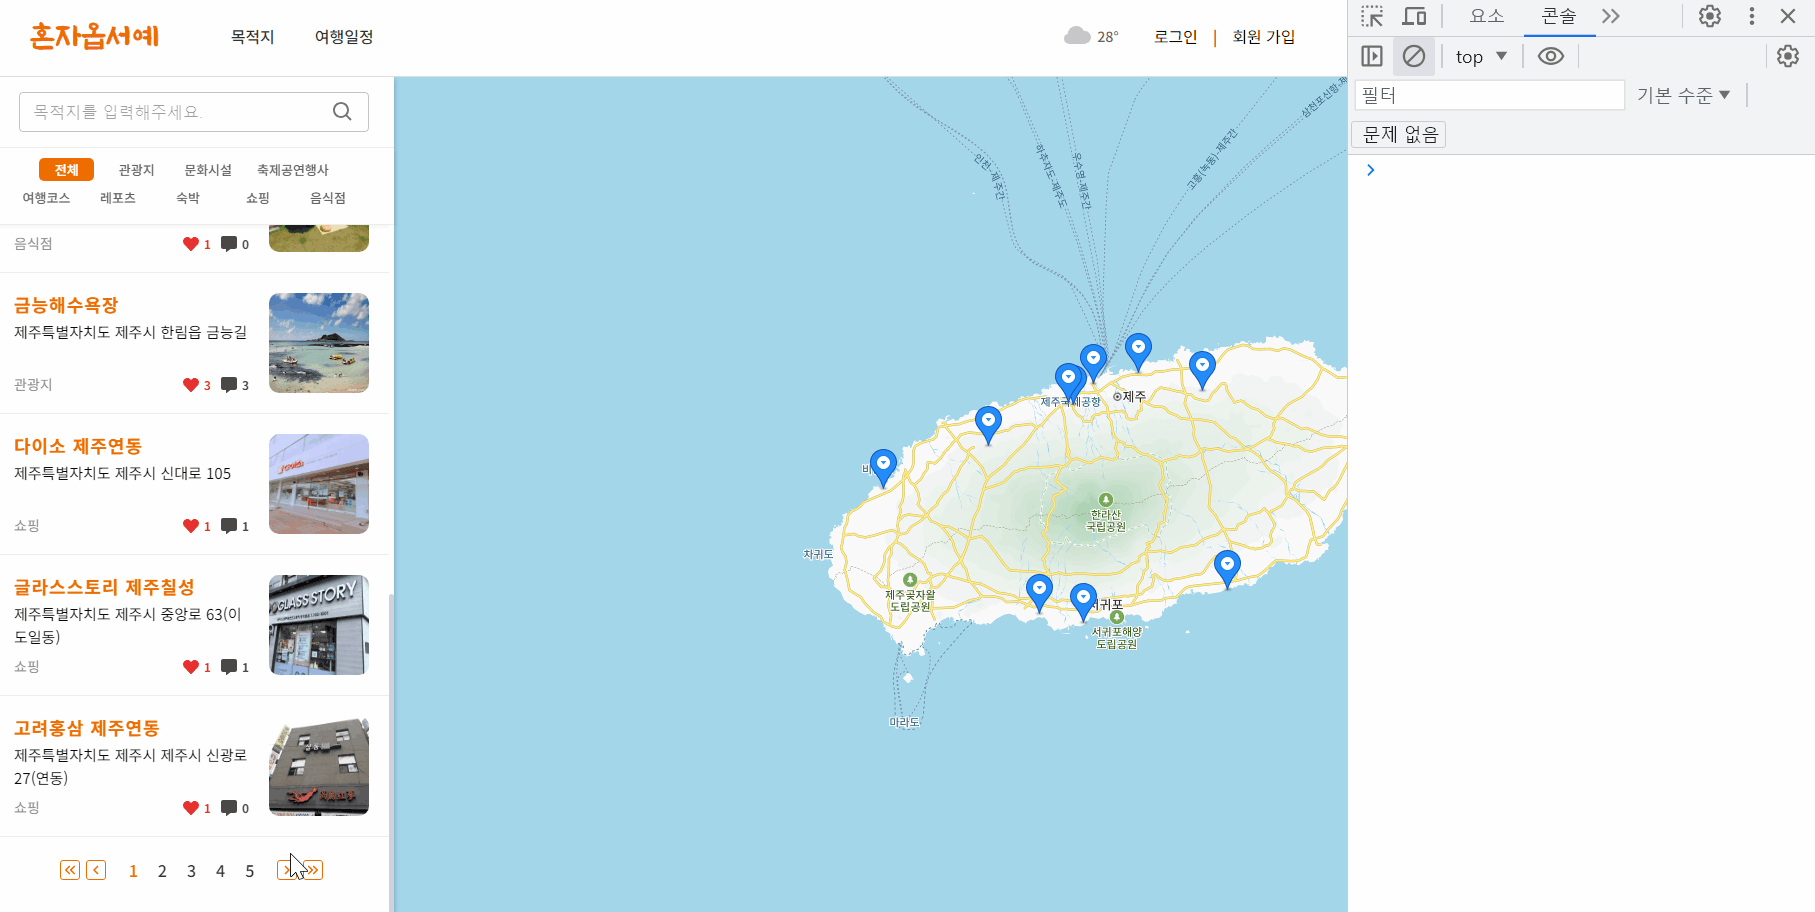Viewport: 1815px width, 912px height.
Task: Click the console 필터 input field
Action: 1490,95
